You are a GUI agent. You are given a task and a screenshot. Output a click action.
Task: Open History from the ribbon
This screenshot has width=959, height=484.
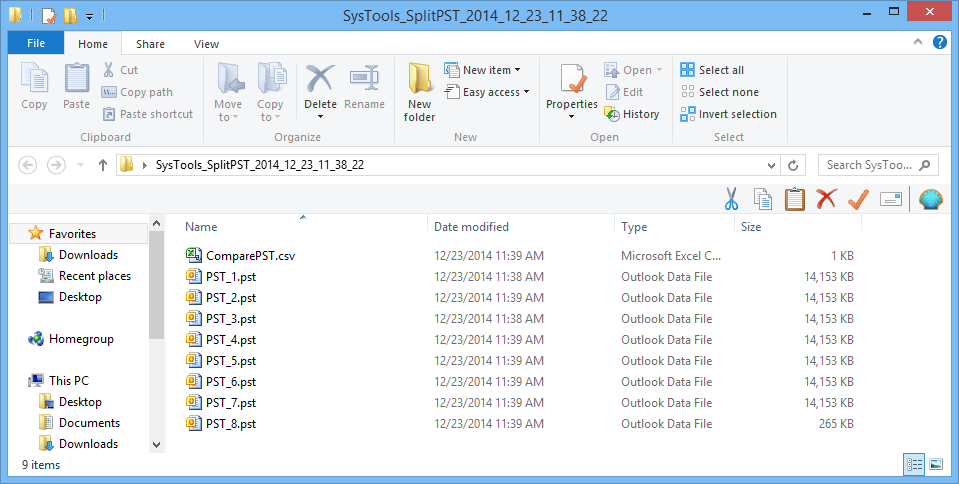pos(632,114)
